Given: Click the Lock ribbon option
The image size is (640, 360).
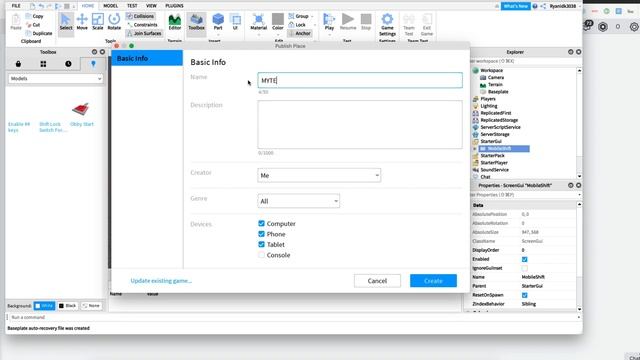Looking at the screenshot, I should pos(297,25).
